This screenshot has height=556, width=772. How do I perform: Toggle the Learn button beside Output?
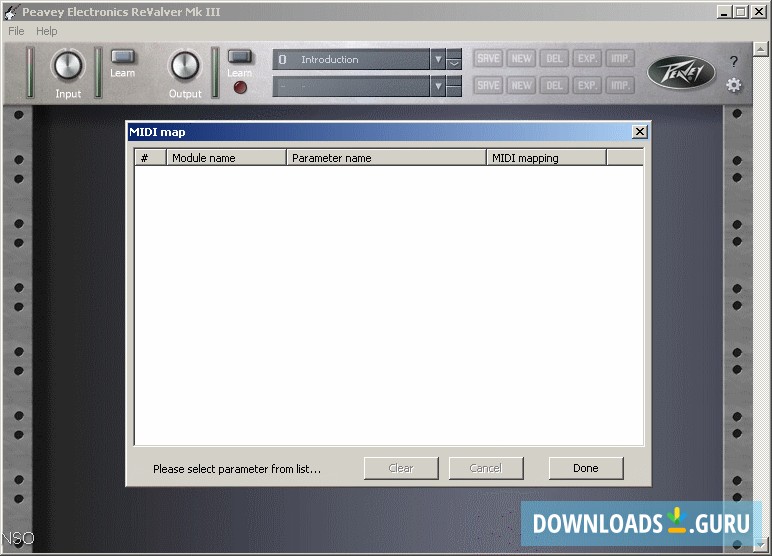tap(240, 57)
